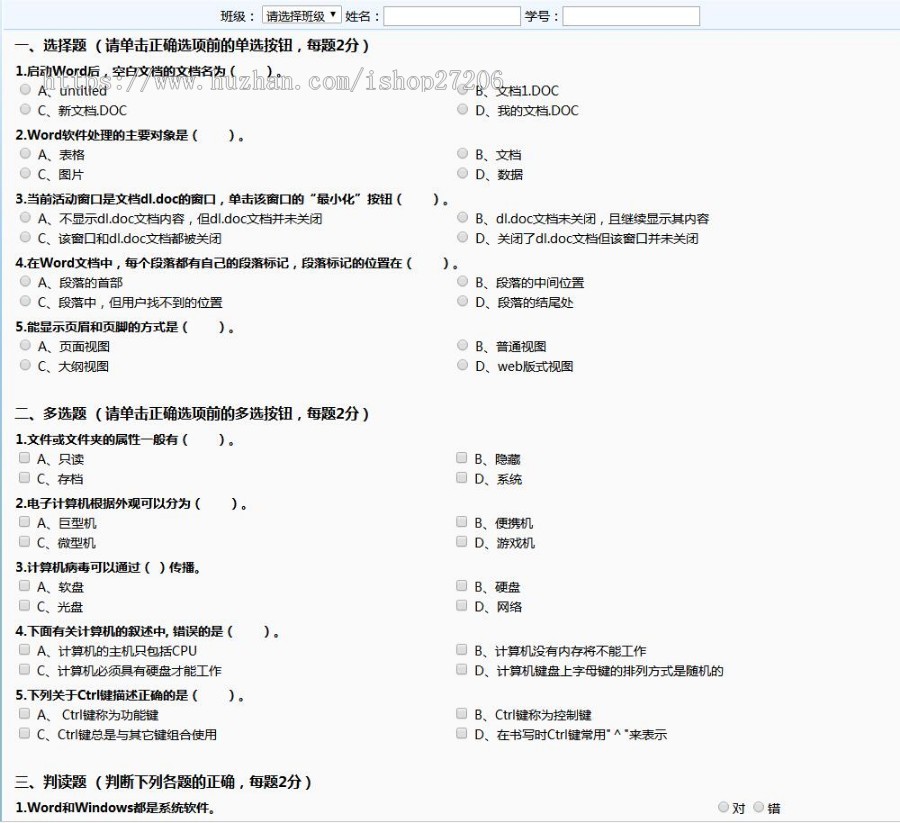The width and height of the screenshot is (900, 823).
Task: Enable checkbox A、软盘
Action: coord(24,585)
